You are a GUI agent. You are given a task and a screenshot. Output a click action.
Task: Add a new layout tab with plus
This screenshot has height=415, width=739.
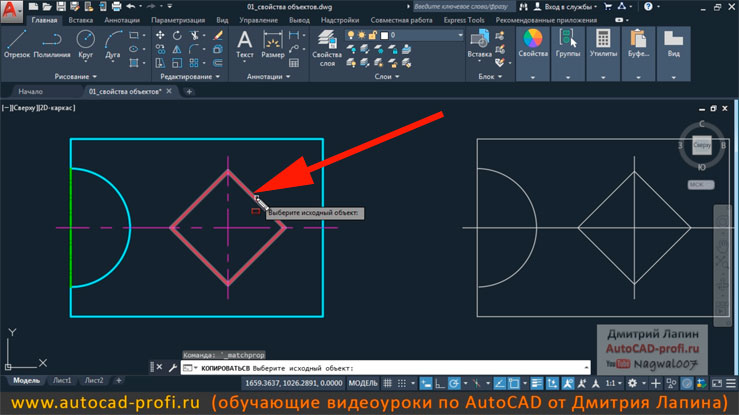[x=118, y=380]
